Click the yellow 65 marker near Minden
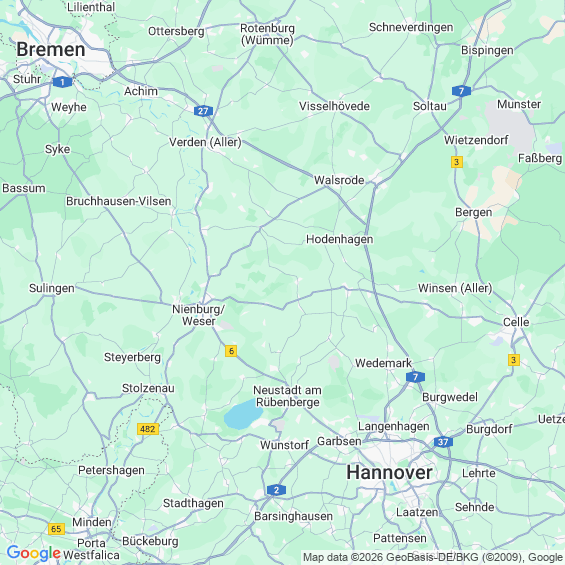 [56, 529]
